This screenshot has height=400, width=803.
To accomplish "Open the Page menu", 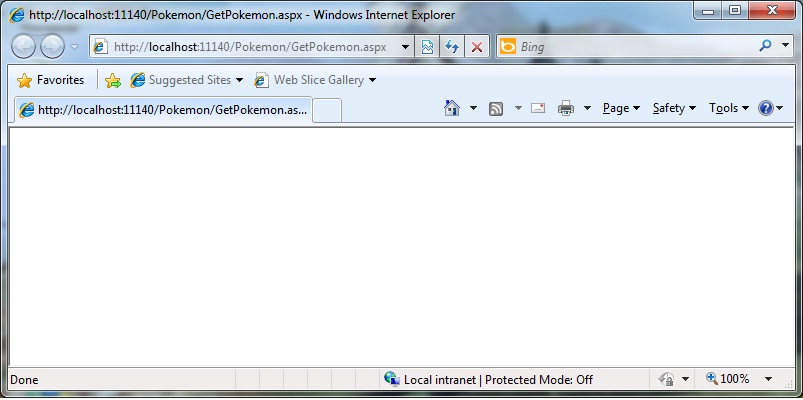I will [x=621, y=108].
